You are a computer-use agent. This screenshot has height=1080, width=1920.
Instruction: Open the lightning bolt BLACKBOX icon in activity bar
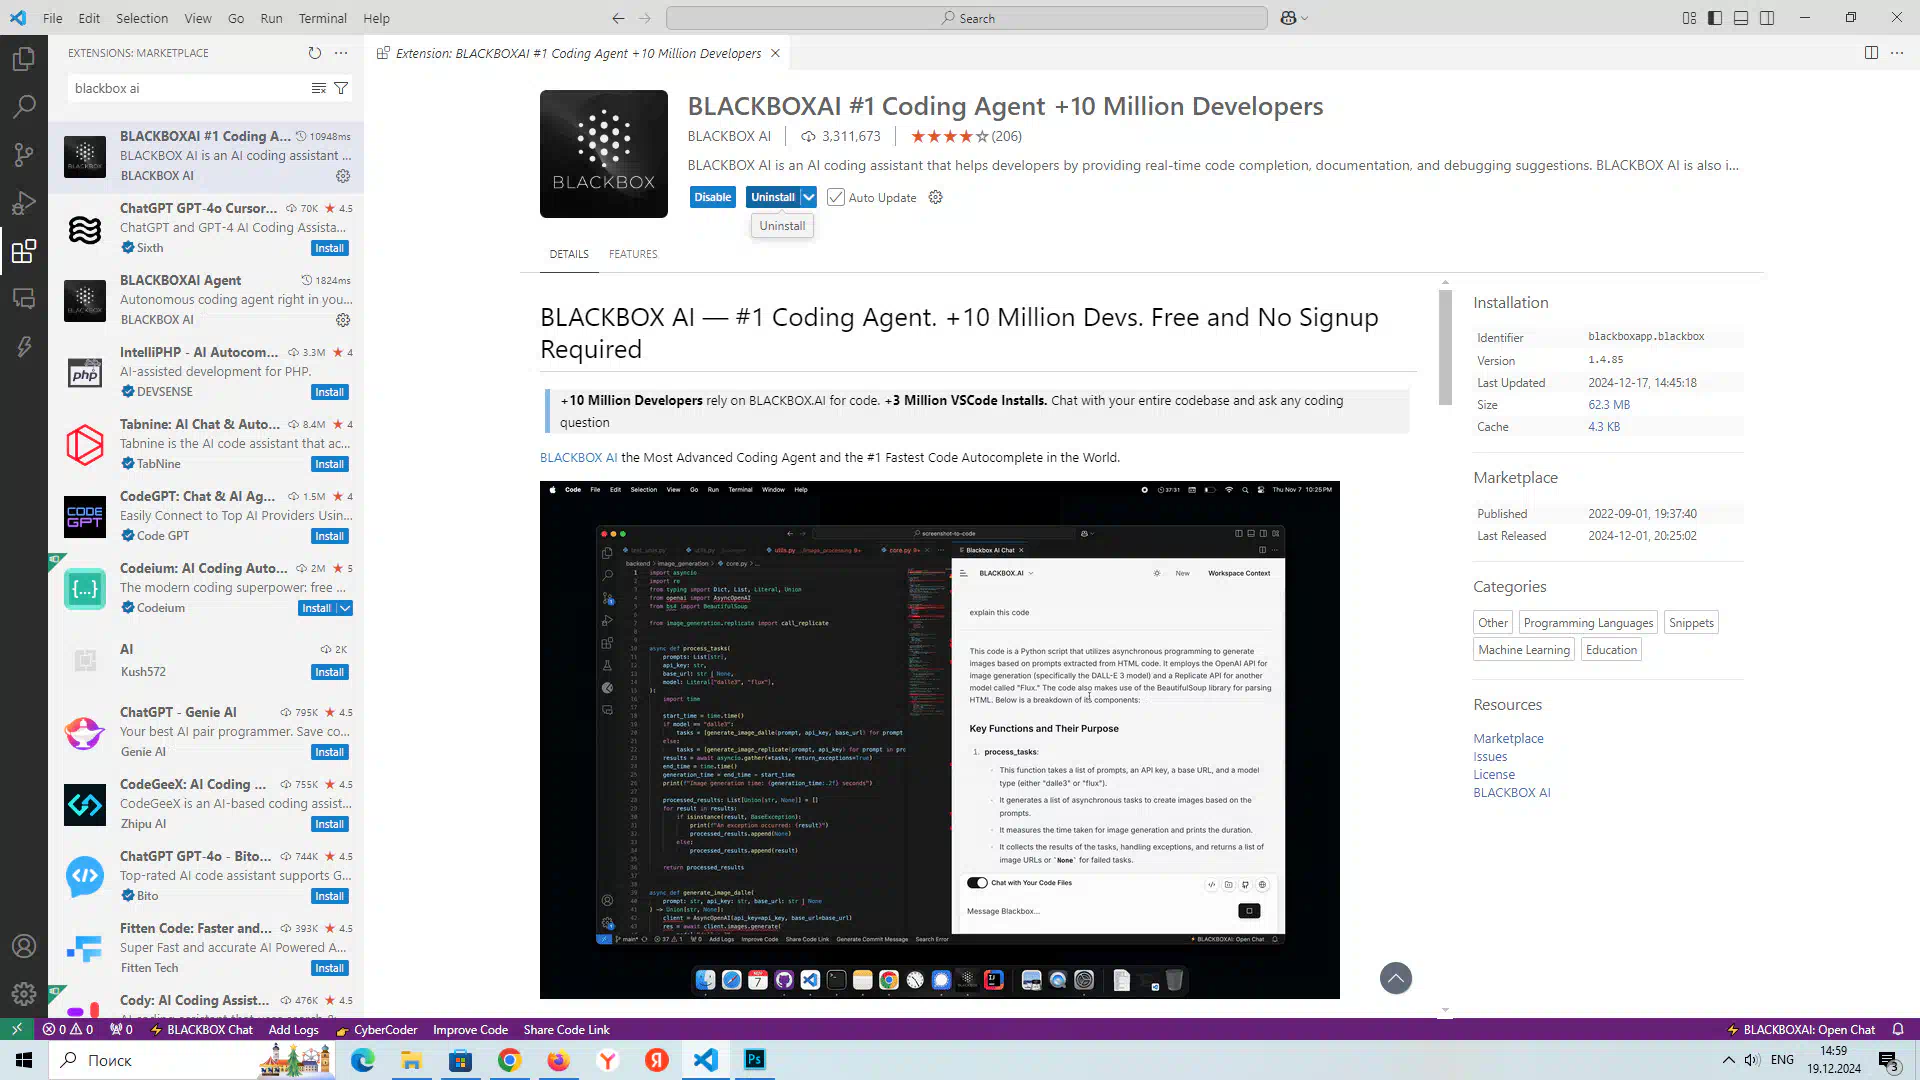24,346
